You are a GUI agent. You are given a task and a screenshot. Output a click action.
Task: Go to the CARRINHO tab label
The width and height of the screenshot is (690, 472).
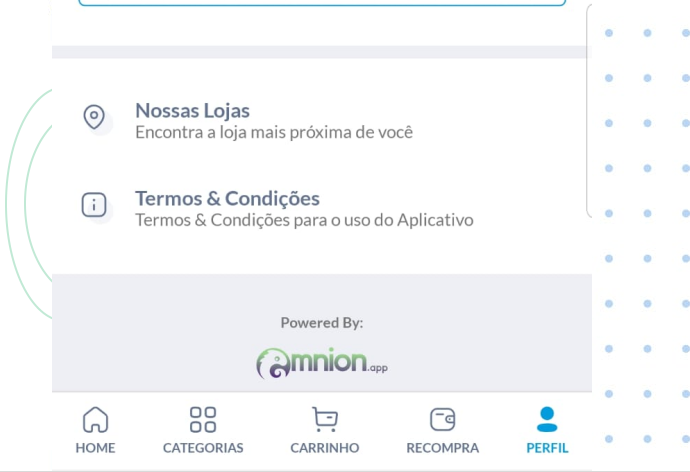click(x=325, y=448)
